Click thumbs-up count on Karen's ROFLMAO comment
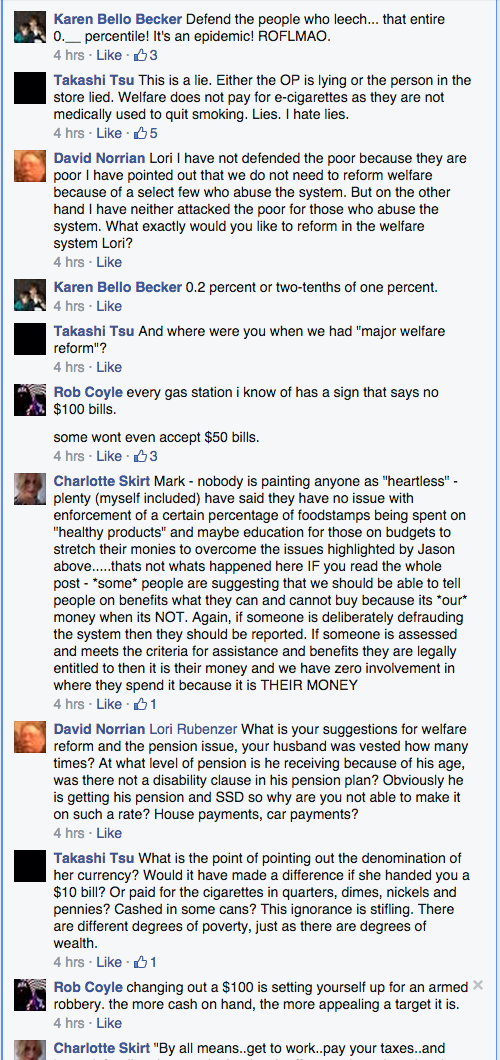This screenshot has height=1060, width=500. (x=146, y=55)
